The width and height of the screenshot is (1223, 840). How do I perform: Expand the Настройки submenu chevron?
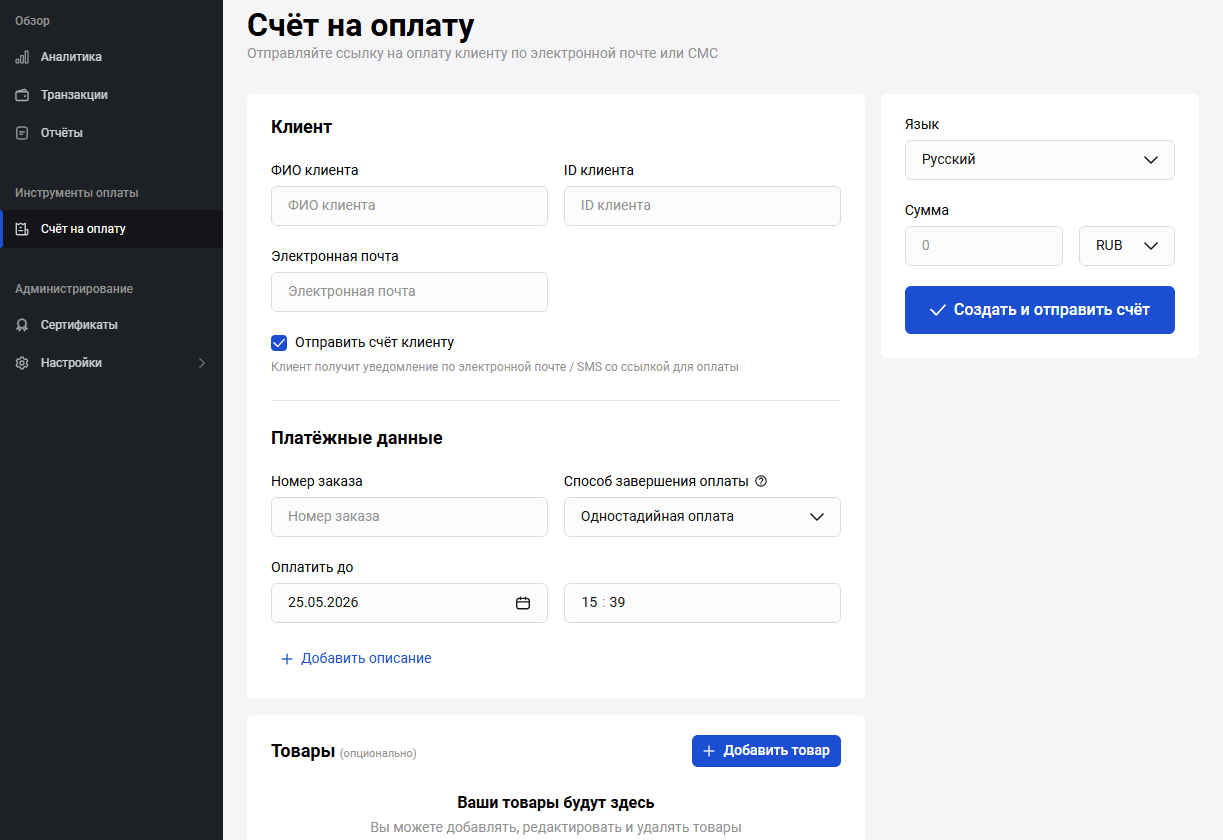(201, 363)
